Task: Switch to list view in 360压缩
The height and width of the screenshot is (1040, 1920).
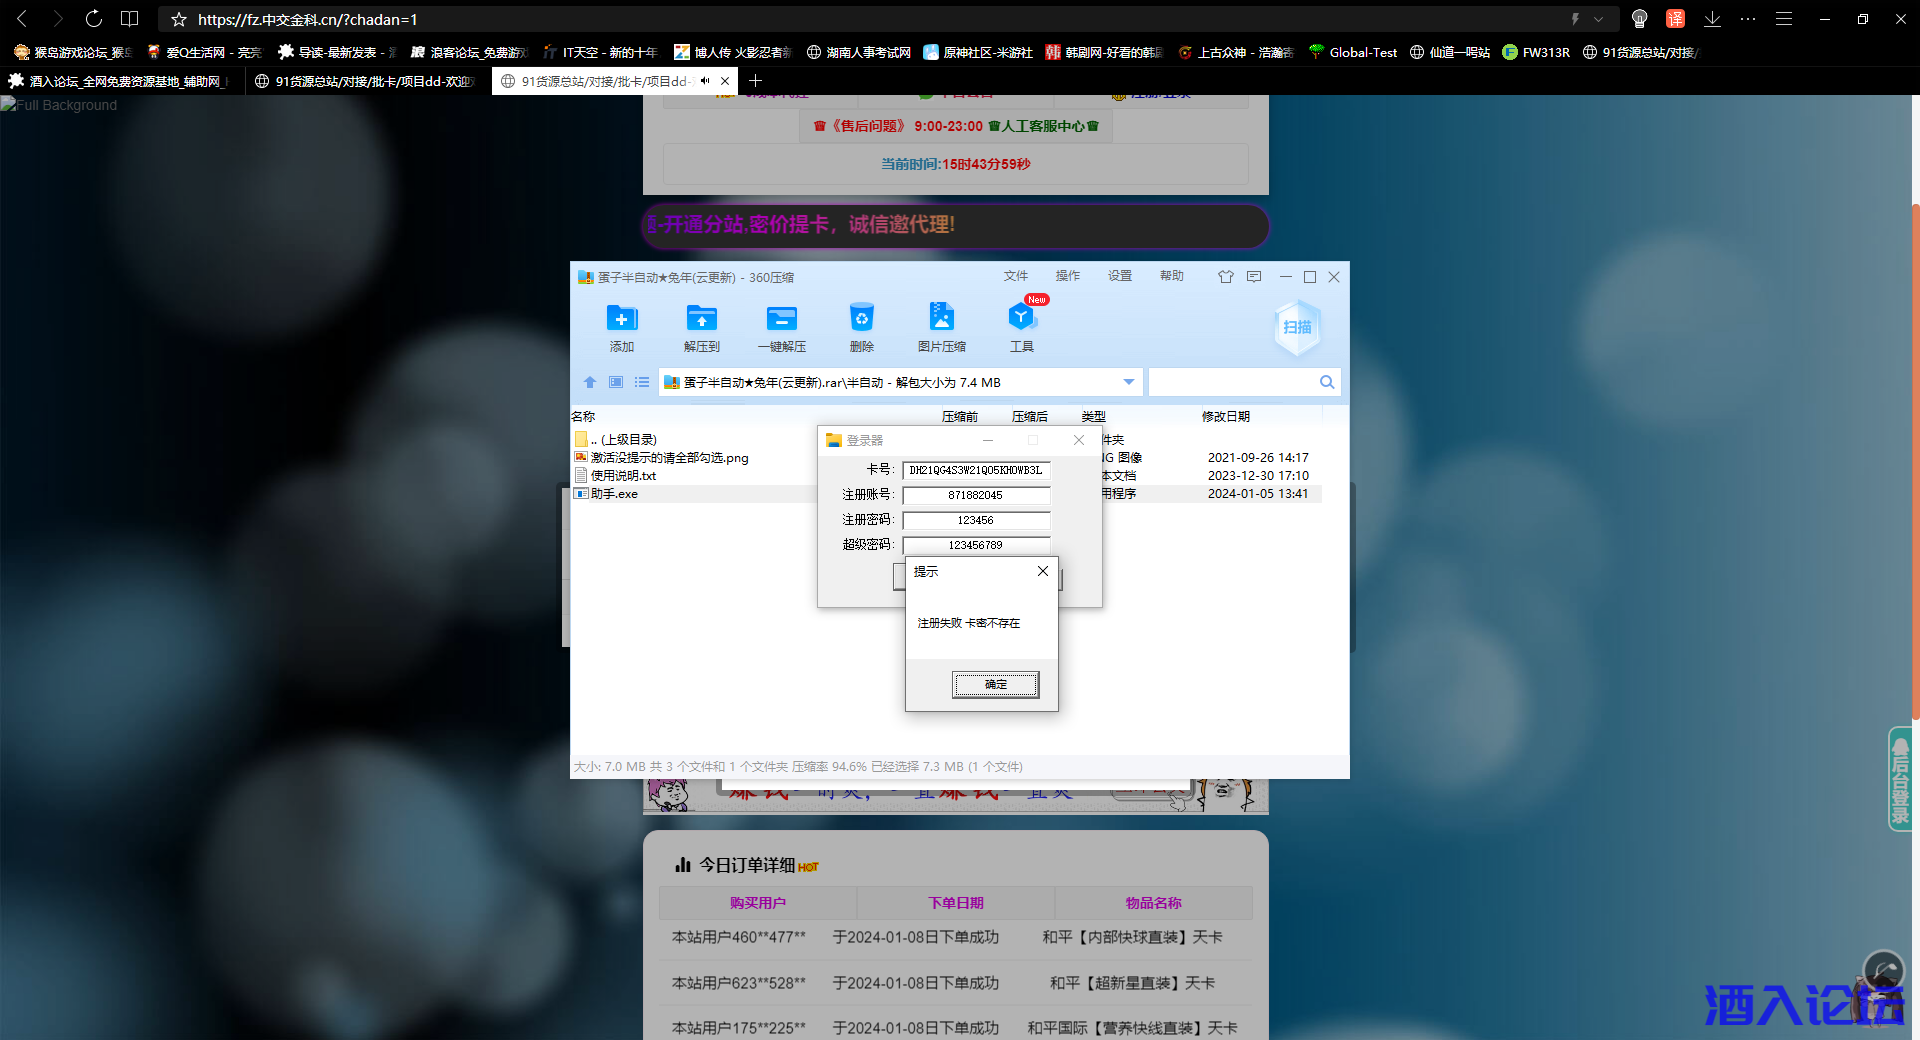Action: pyautogui.click(x=642, y=382)
